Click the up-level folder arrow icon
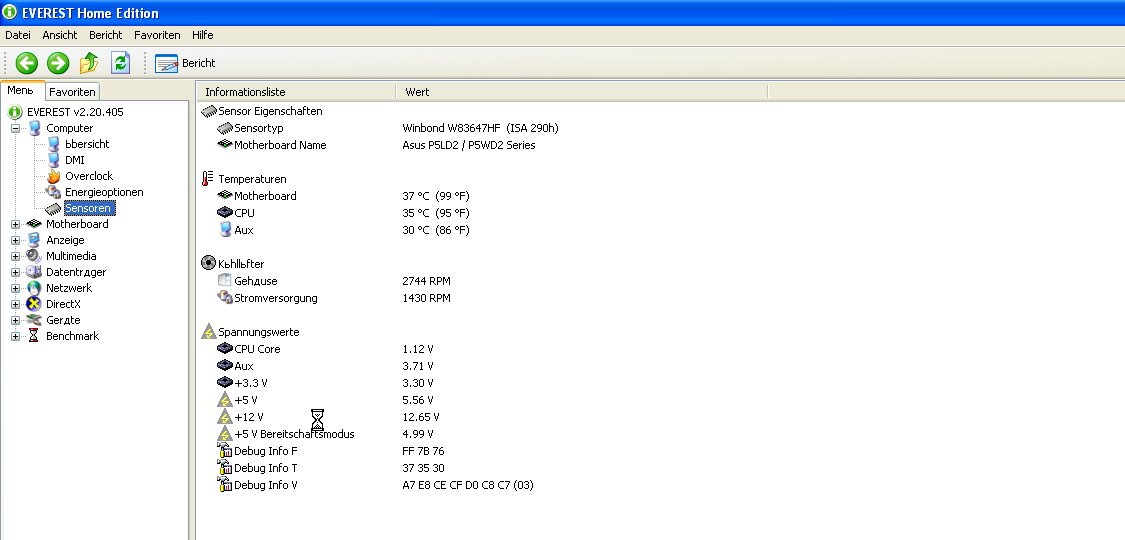The height and width of the screenshot is (540, 1125). [x=89, y=63]
